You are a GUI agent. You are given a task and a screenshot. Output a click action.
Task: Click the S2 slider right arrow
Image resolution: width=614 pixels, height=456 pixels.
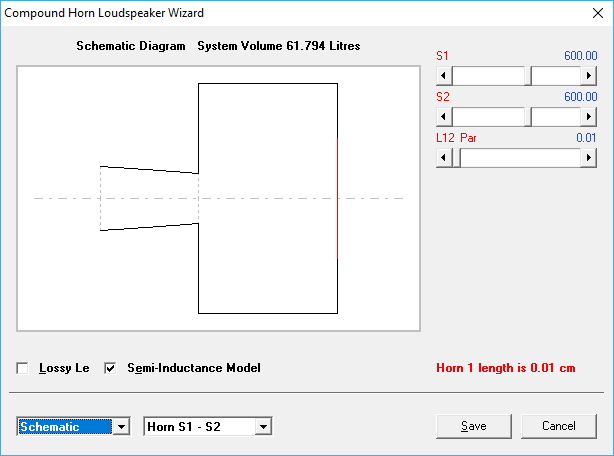click(589, 117)
